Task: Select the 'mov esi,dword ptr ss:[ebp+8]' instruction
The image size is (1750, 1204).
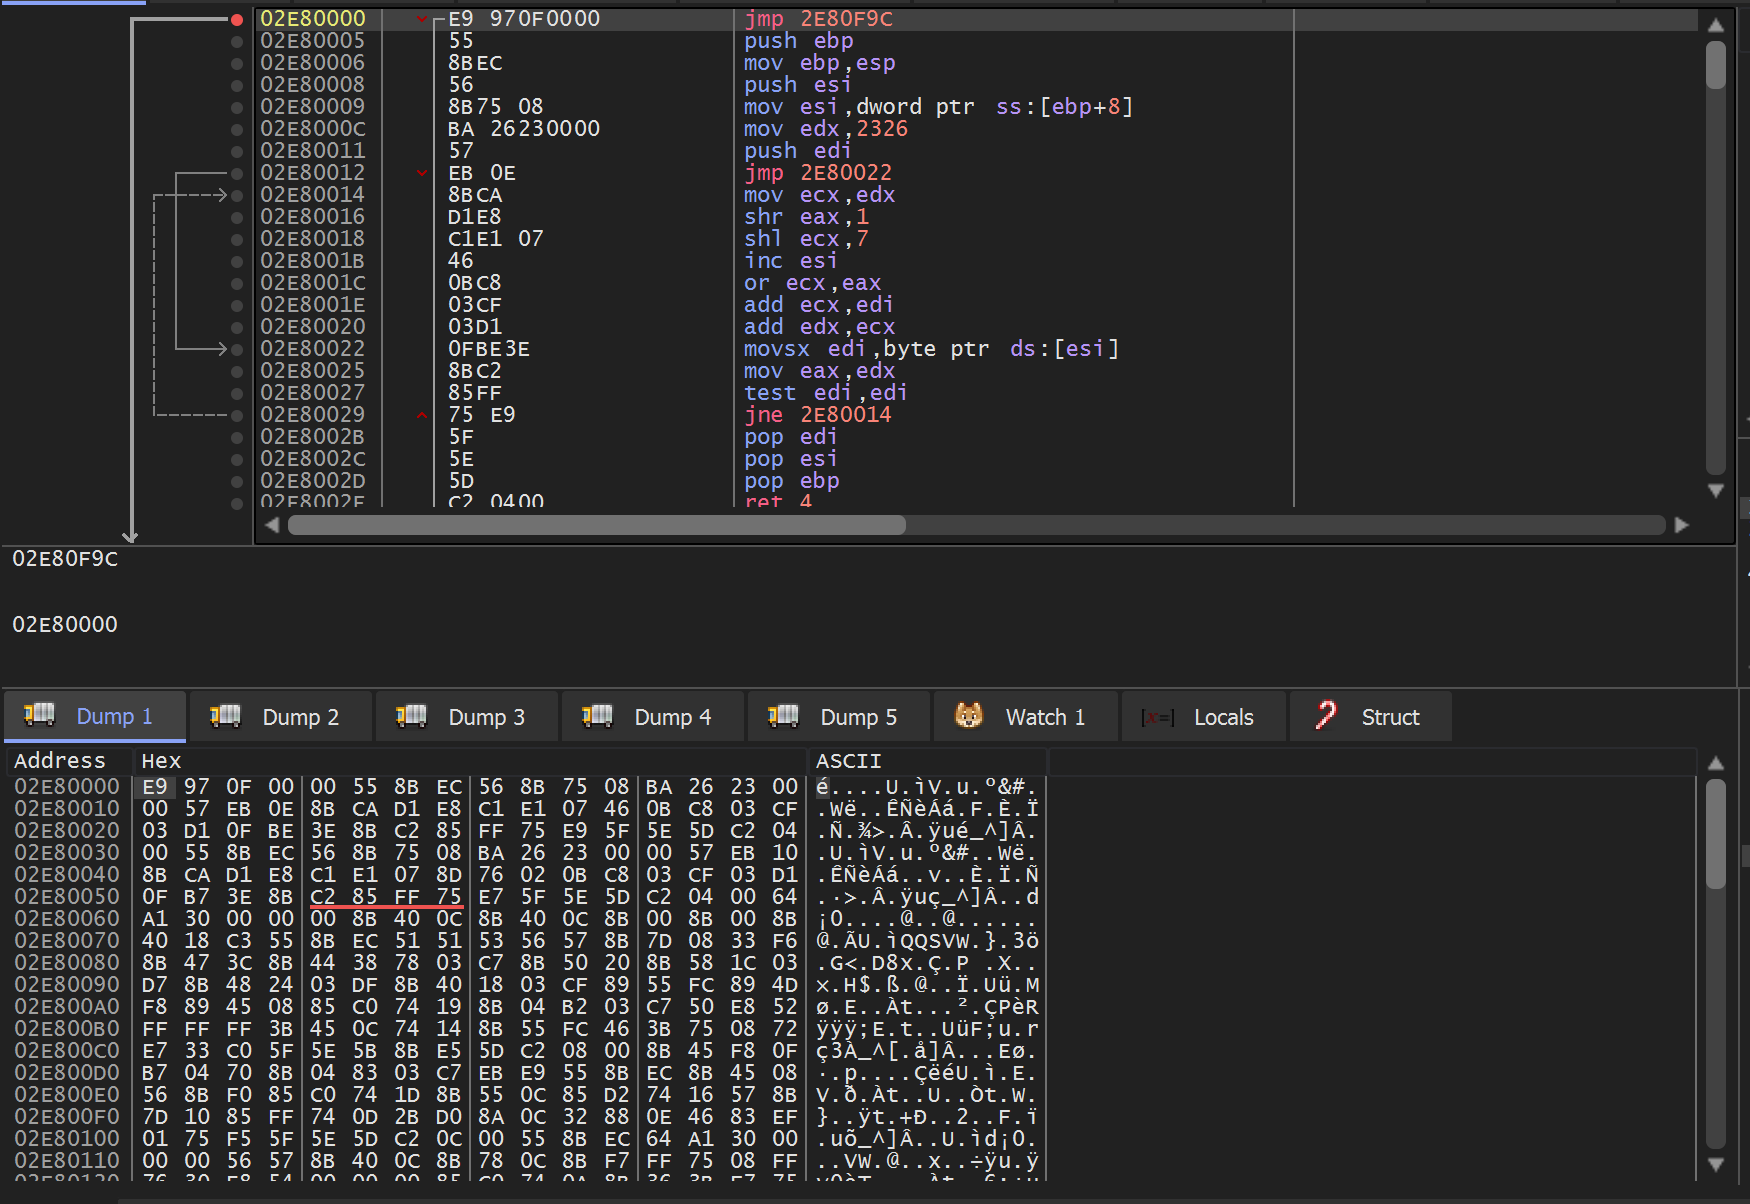Action: pos(938,107)
